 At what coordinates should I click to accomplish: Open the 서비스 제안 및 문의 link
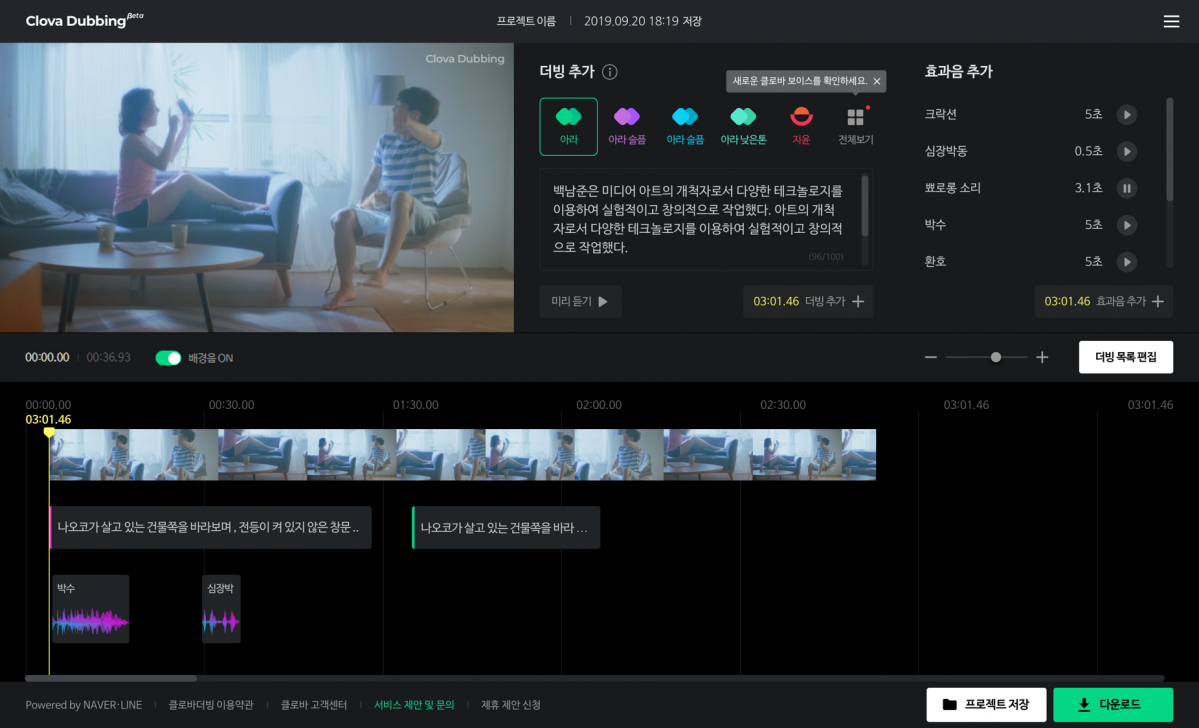[x=414, y=705]
